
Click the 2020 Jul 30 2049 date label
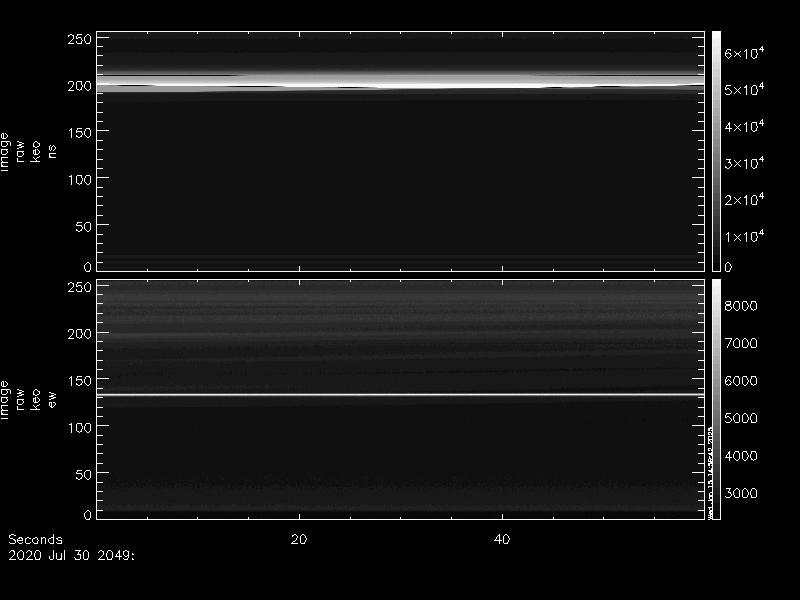[70, 553]
